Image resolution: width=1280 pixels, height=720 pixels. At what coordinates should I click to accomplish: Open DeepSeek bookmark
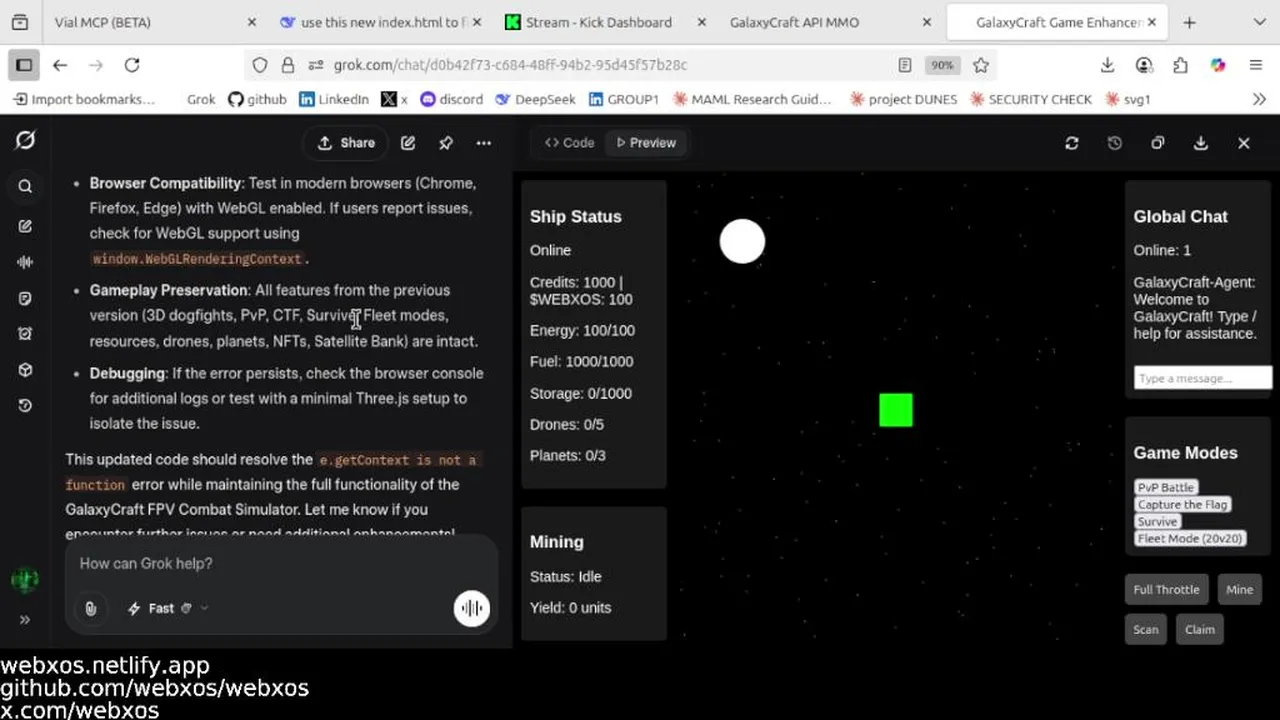tap(535, 99)
